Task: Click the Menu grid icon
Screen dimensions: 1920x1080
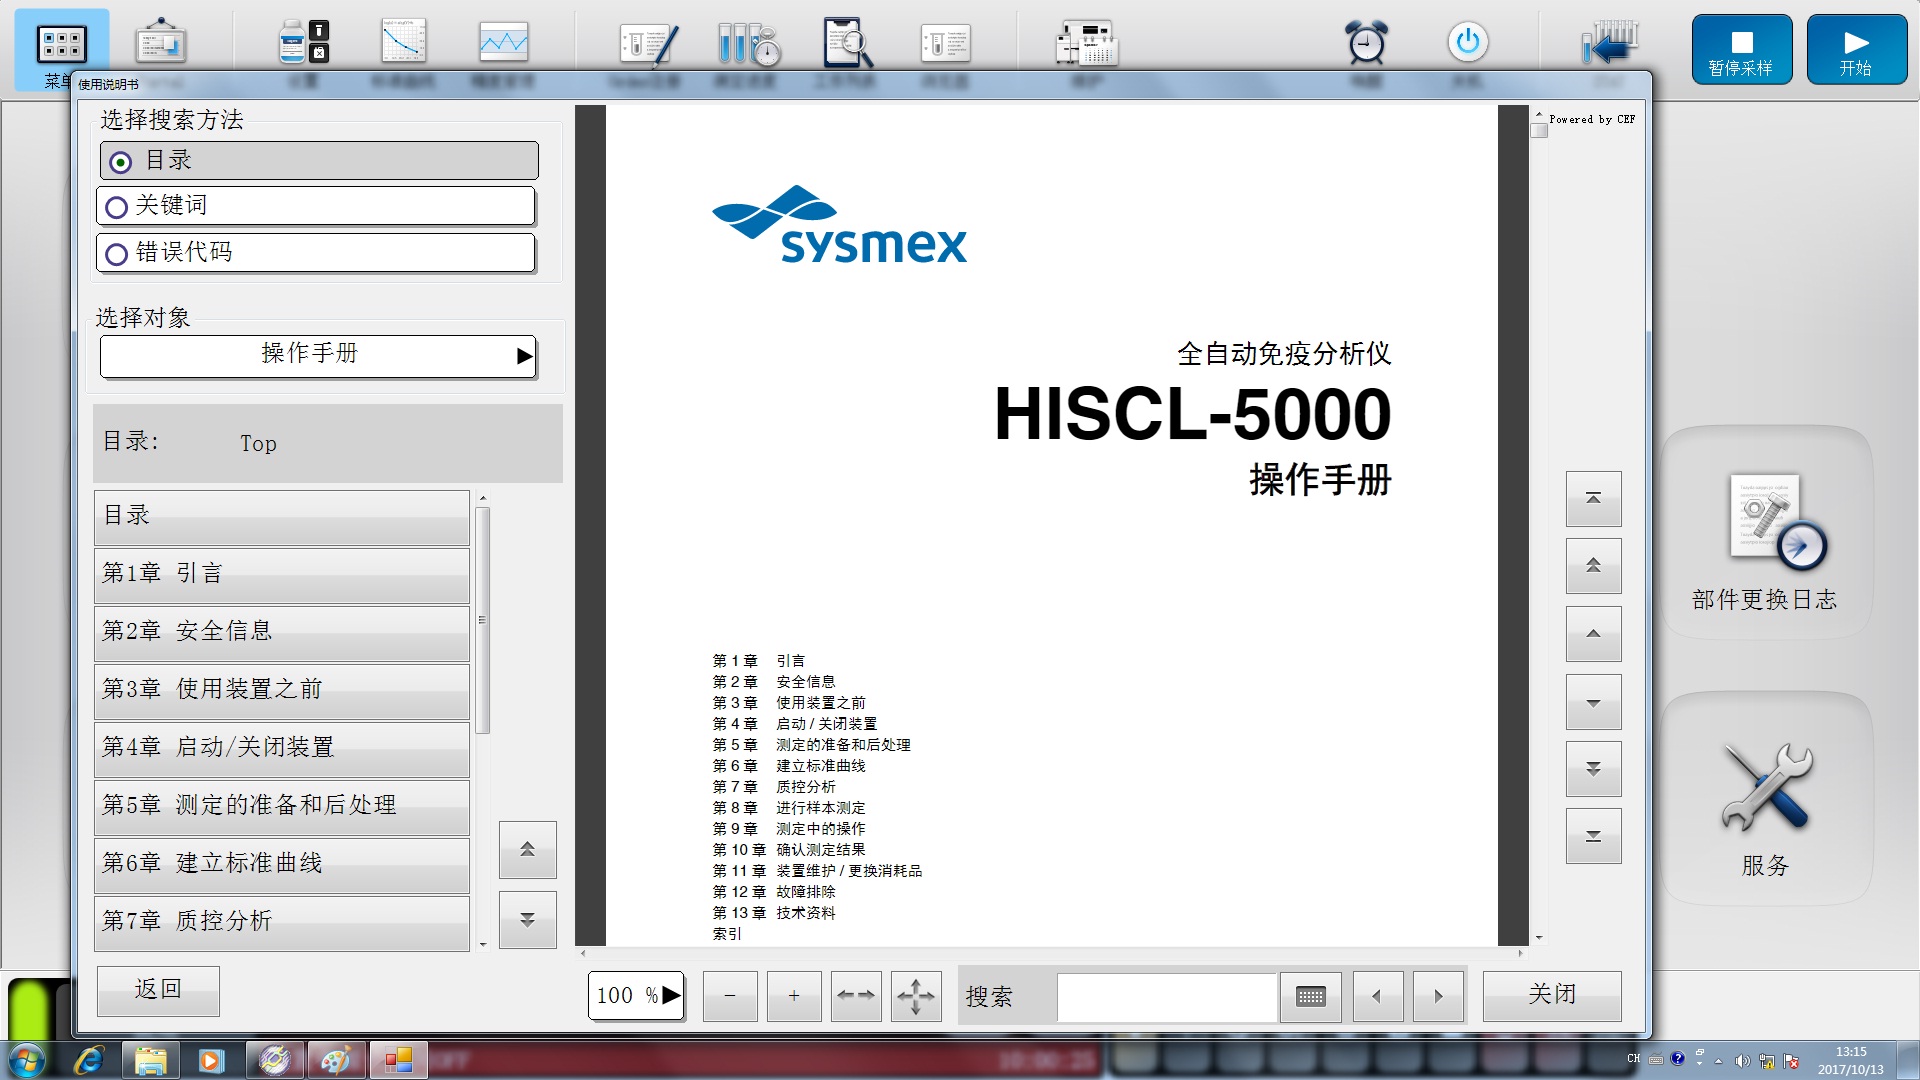Action: click(x=61, y=44)
